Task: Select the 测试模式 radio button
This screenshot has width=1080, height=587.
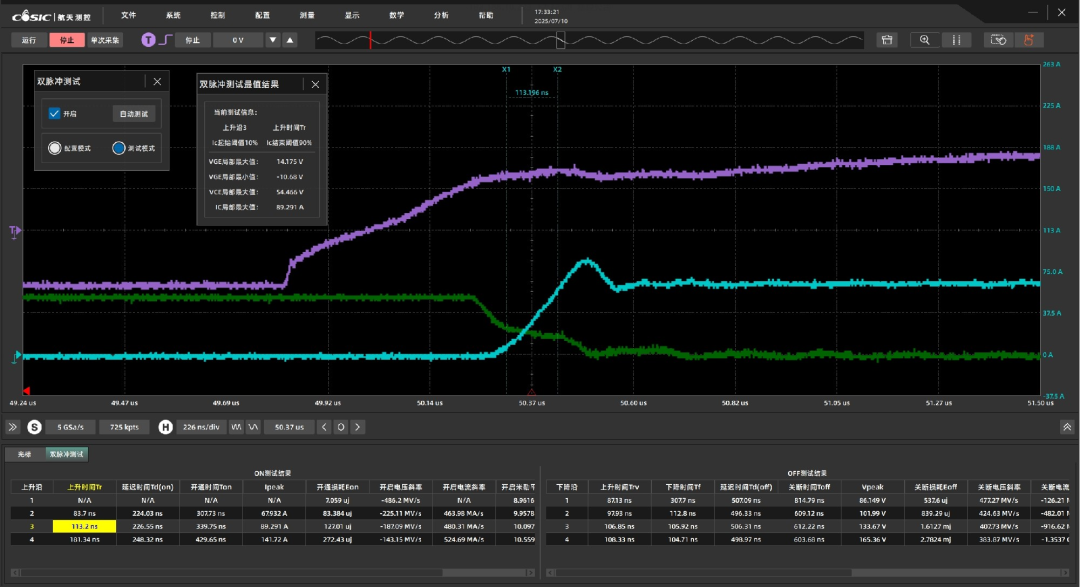Action: pyautogui.click(x=119, y=148)
